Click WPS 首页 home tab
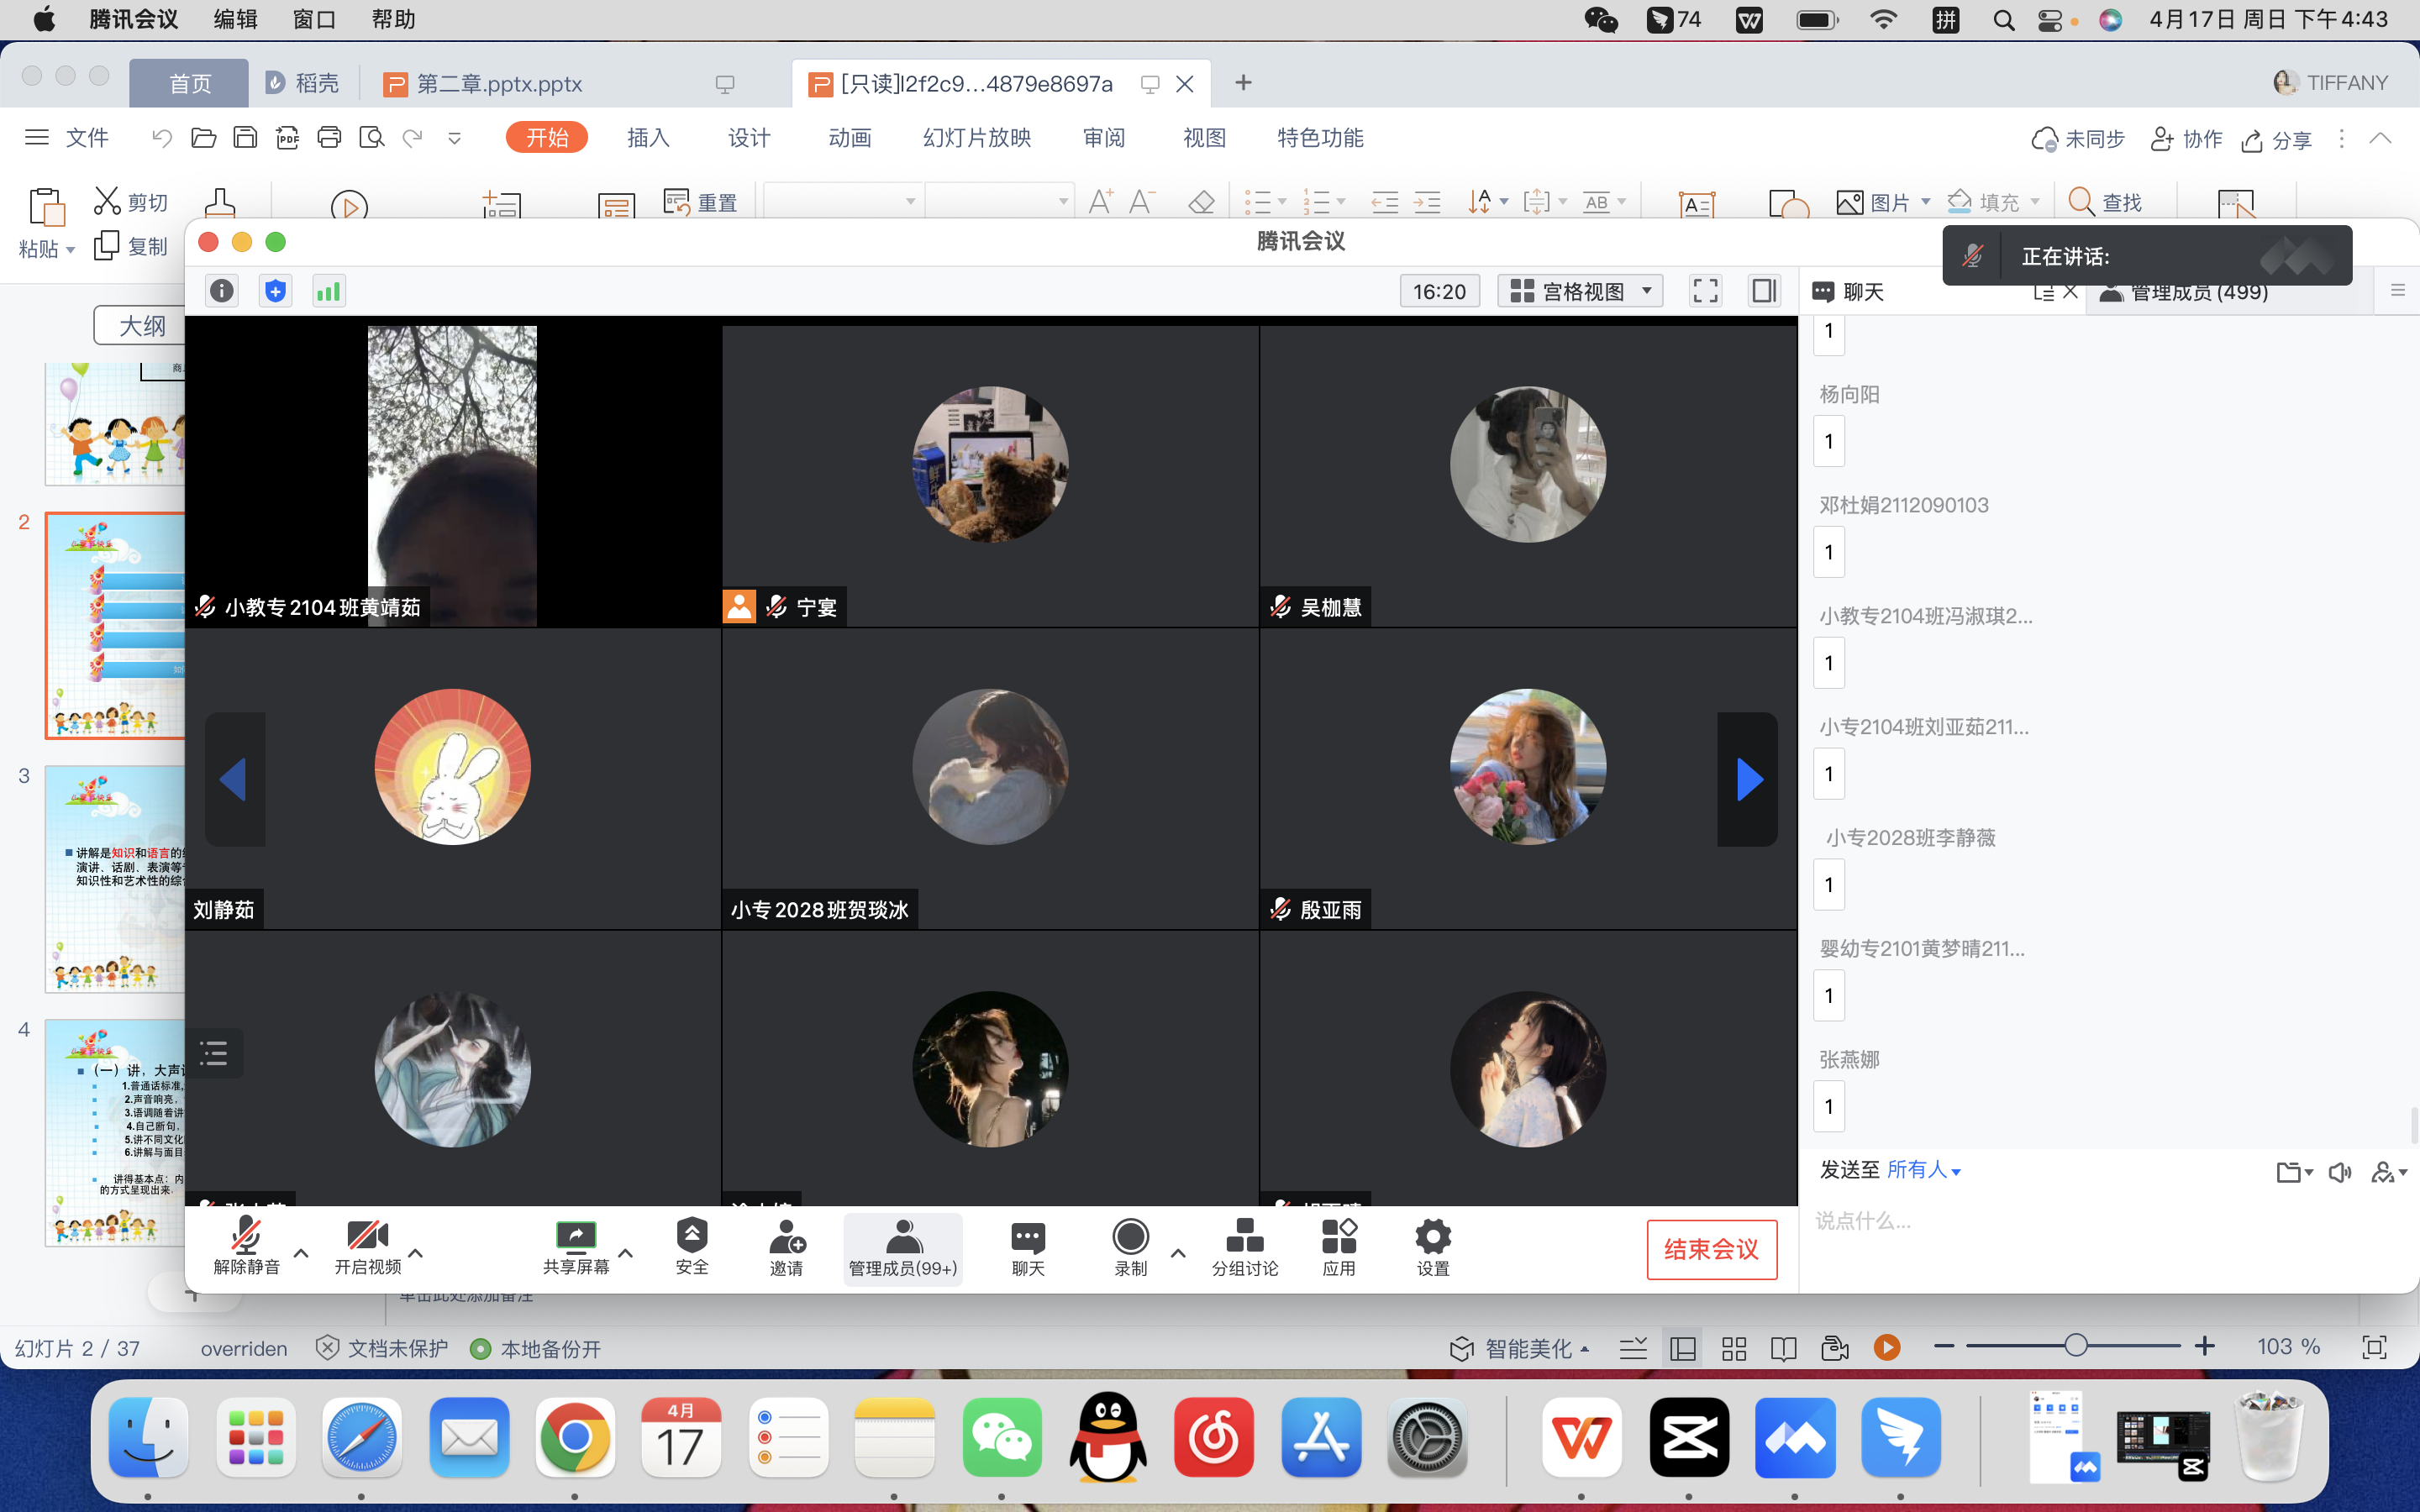This screenshot has width=2420, height=1512. click(189, 83)
